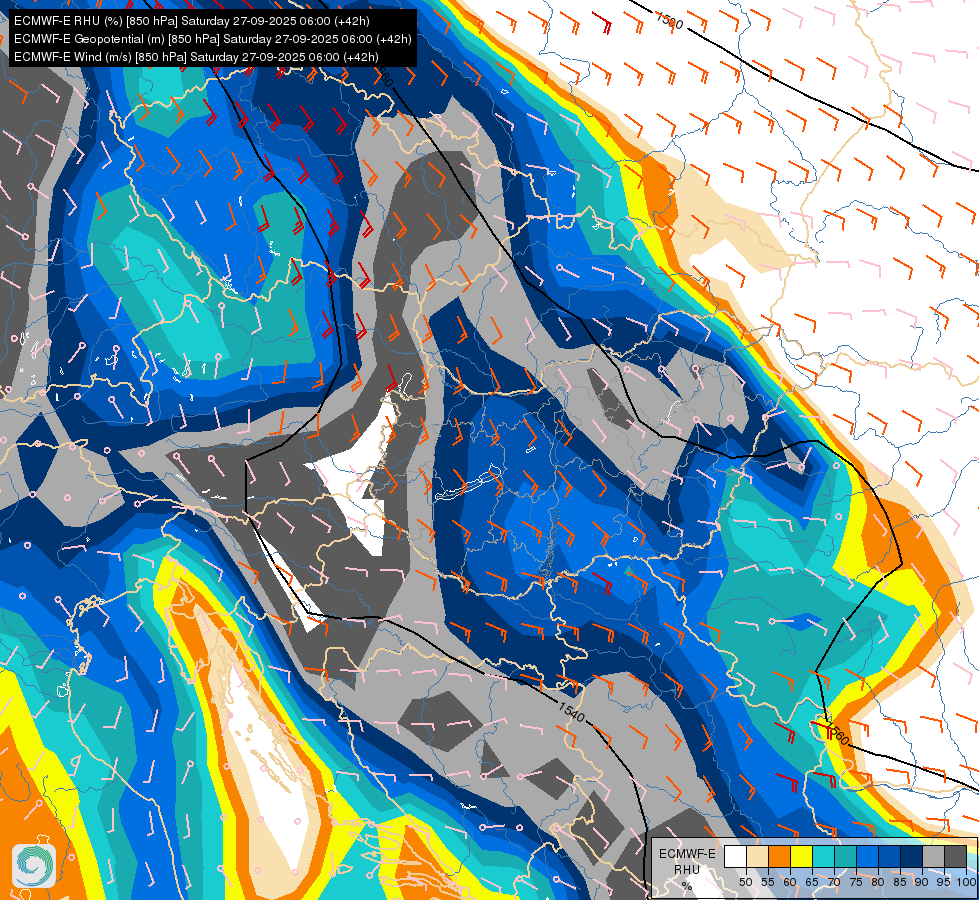
Task: Click the ECMWF-E RHU (%) title line
Action: pyautogui.click(x=192, y=21)
